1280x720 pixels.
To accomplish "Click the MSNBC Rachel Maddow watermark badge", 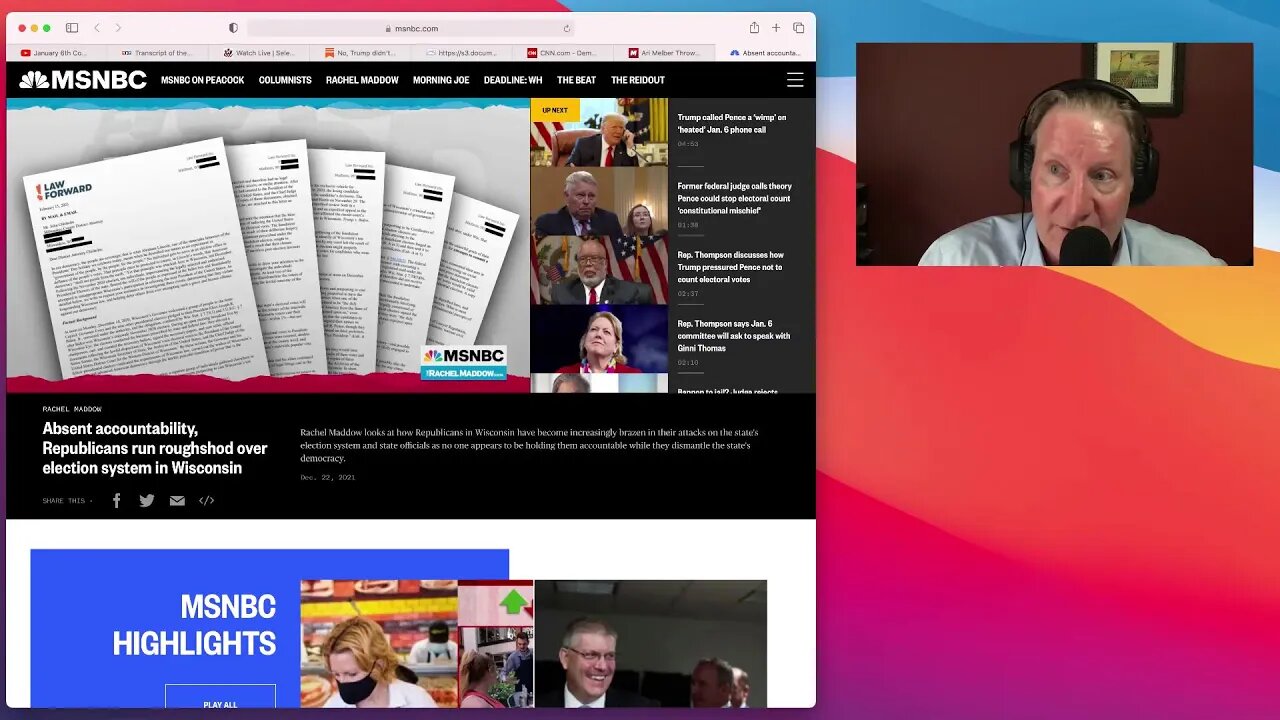I will [464, 362].
